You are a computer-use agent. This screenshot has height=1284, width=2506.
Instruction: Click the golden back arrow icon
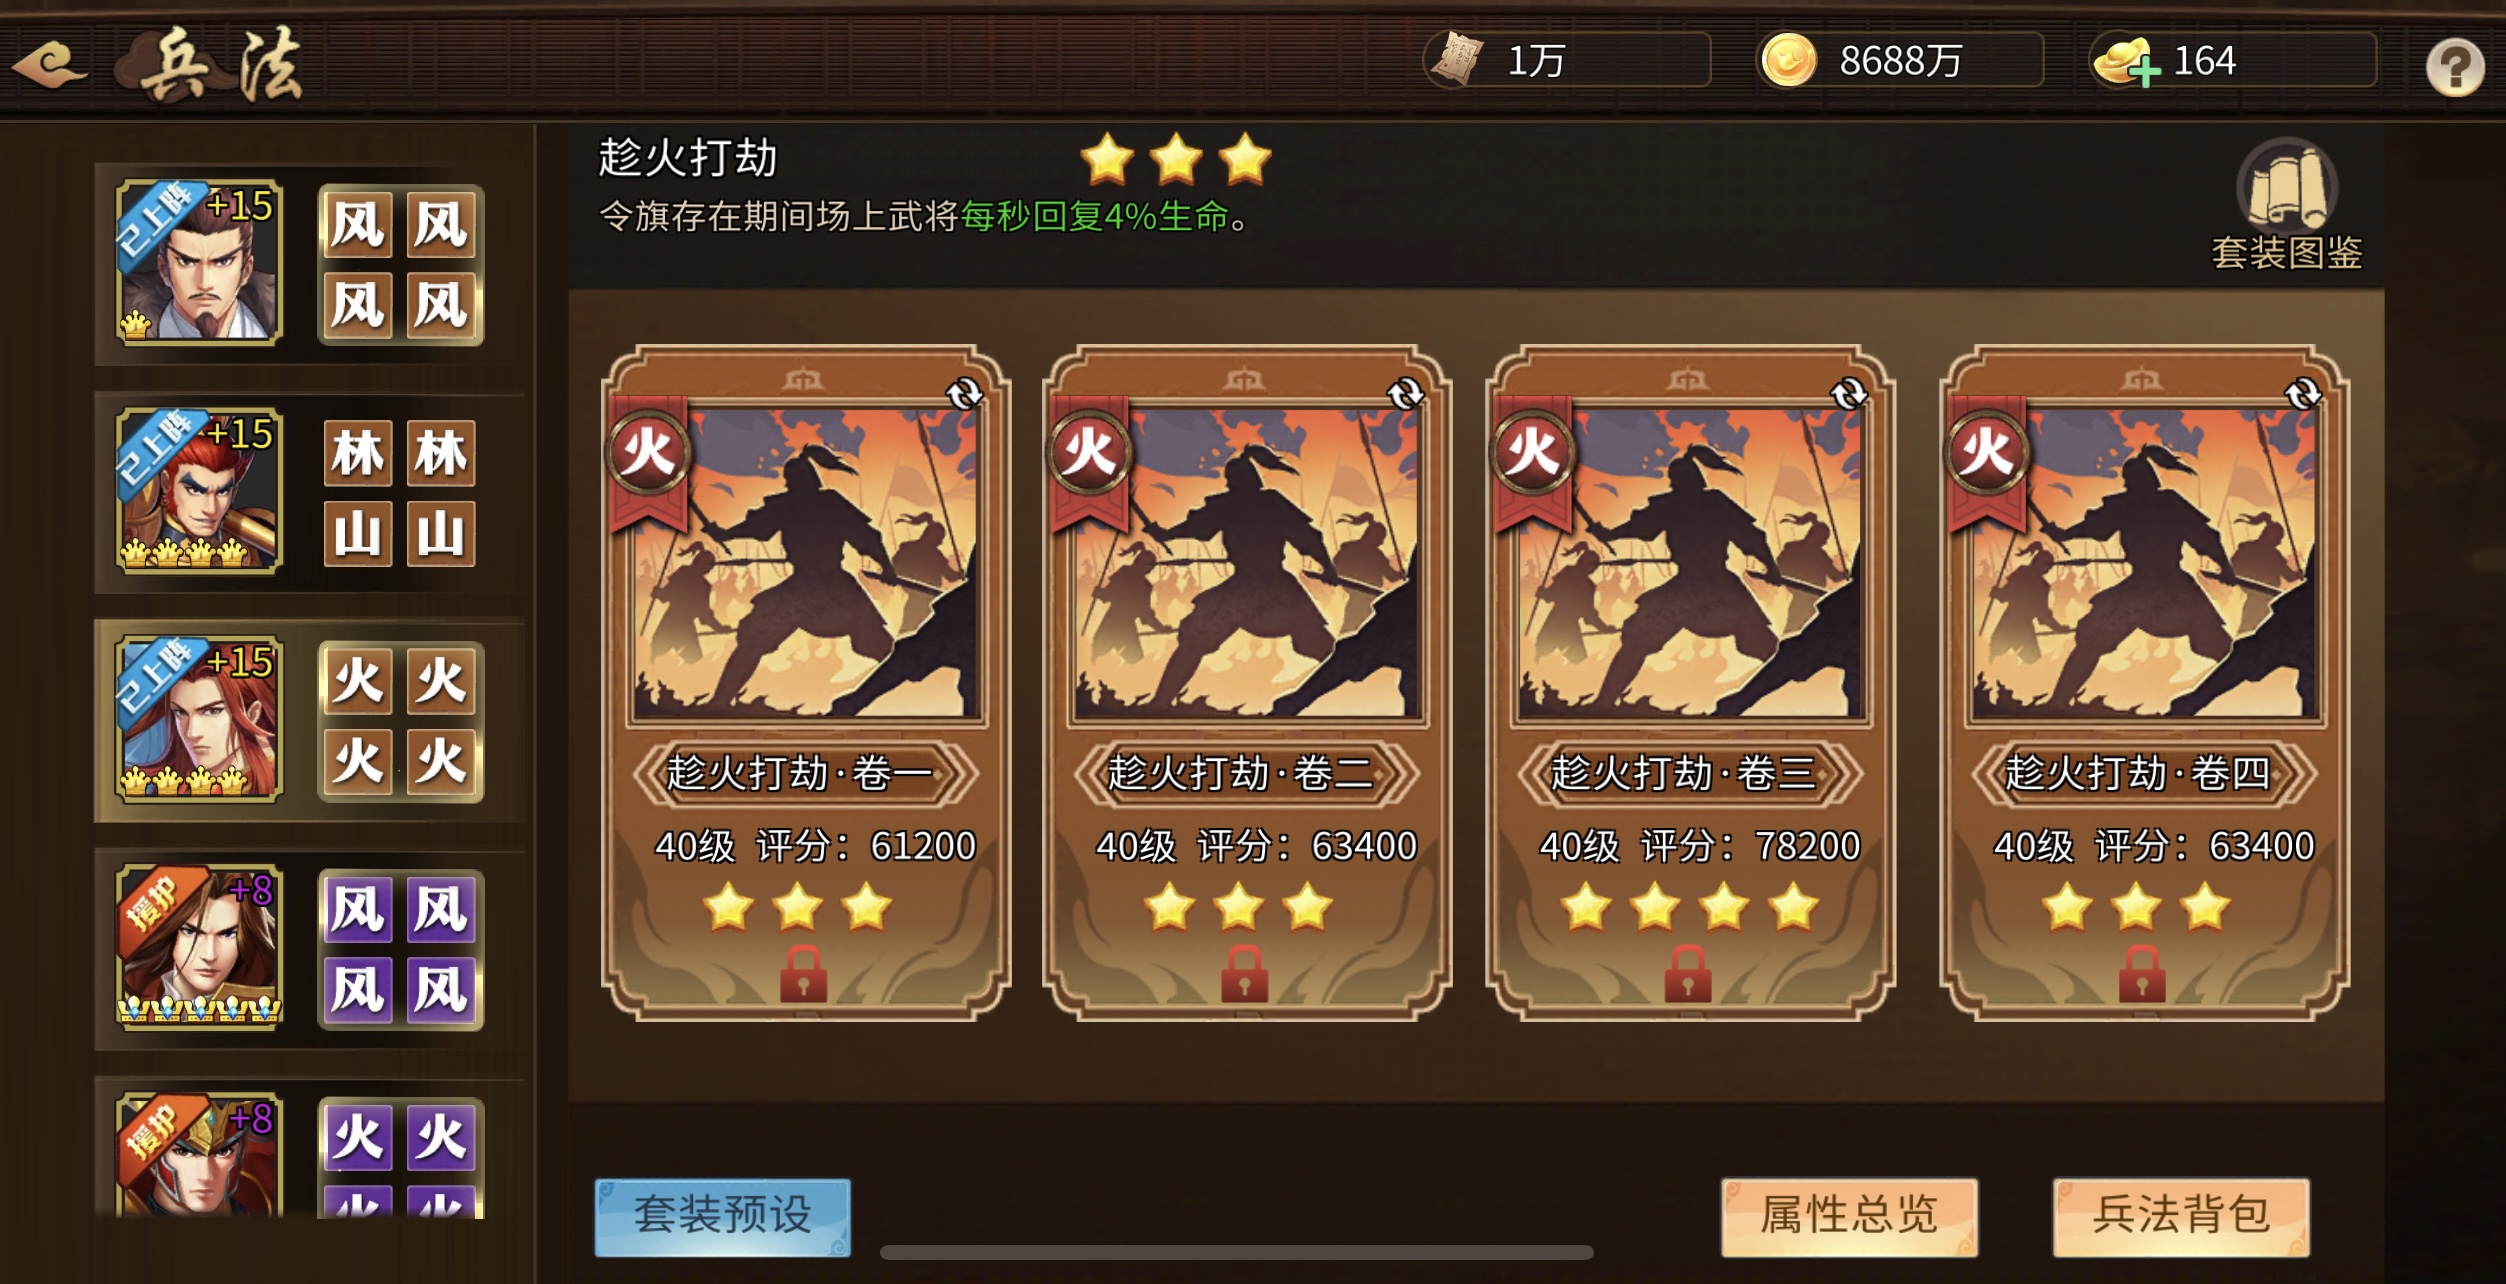pos(50,65)
